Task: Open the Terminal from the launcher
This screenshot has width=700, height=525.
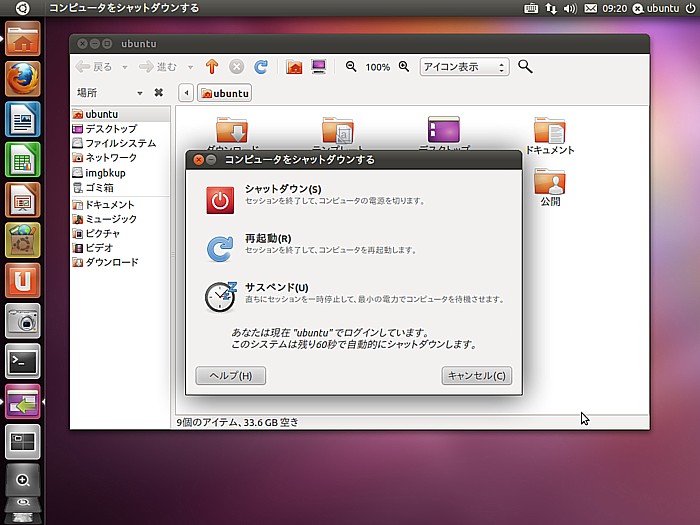Action: pyautogui.click(x=23, y=361)
